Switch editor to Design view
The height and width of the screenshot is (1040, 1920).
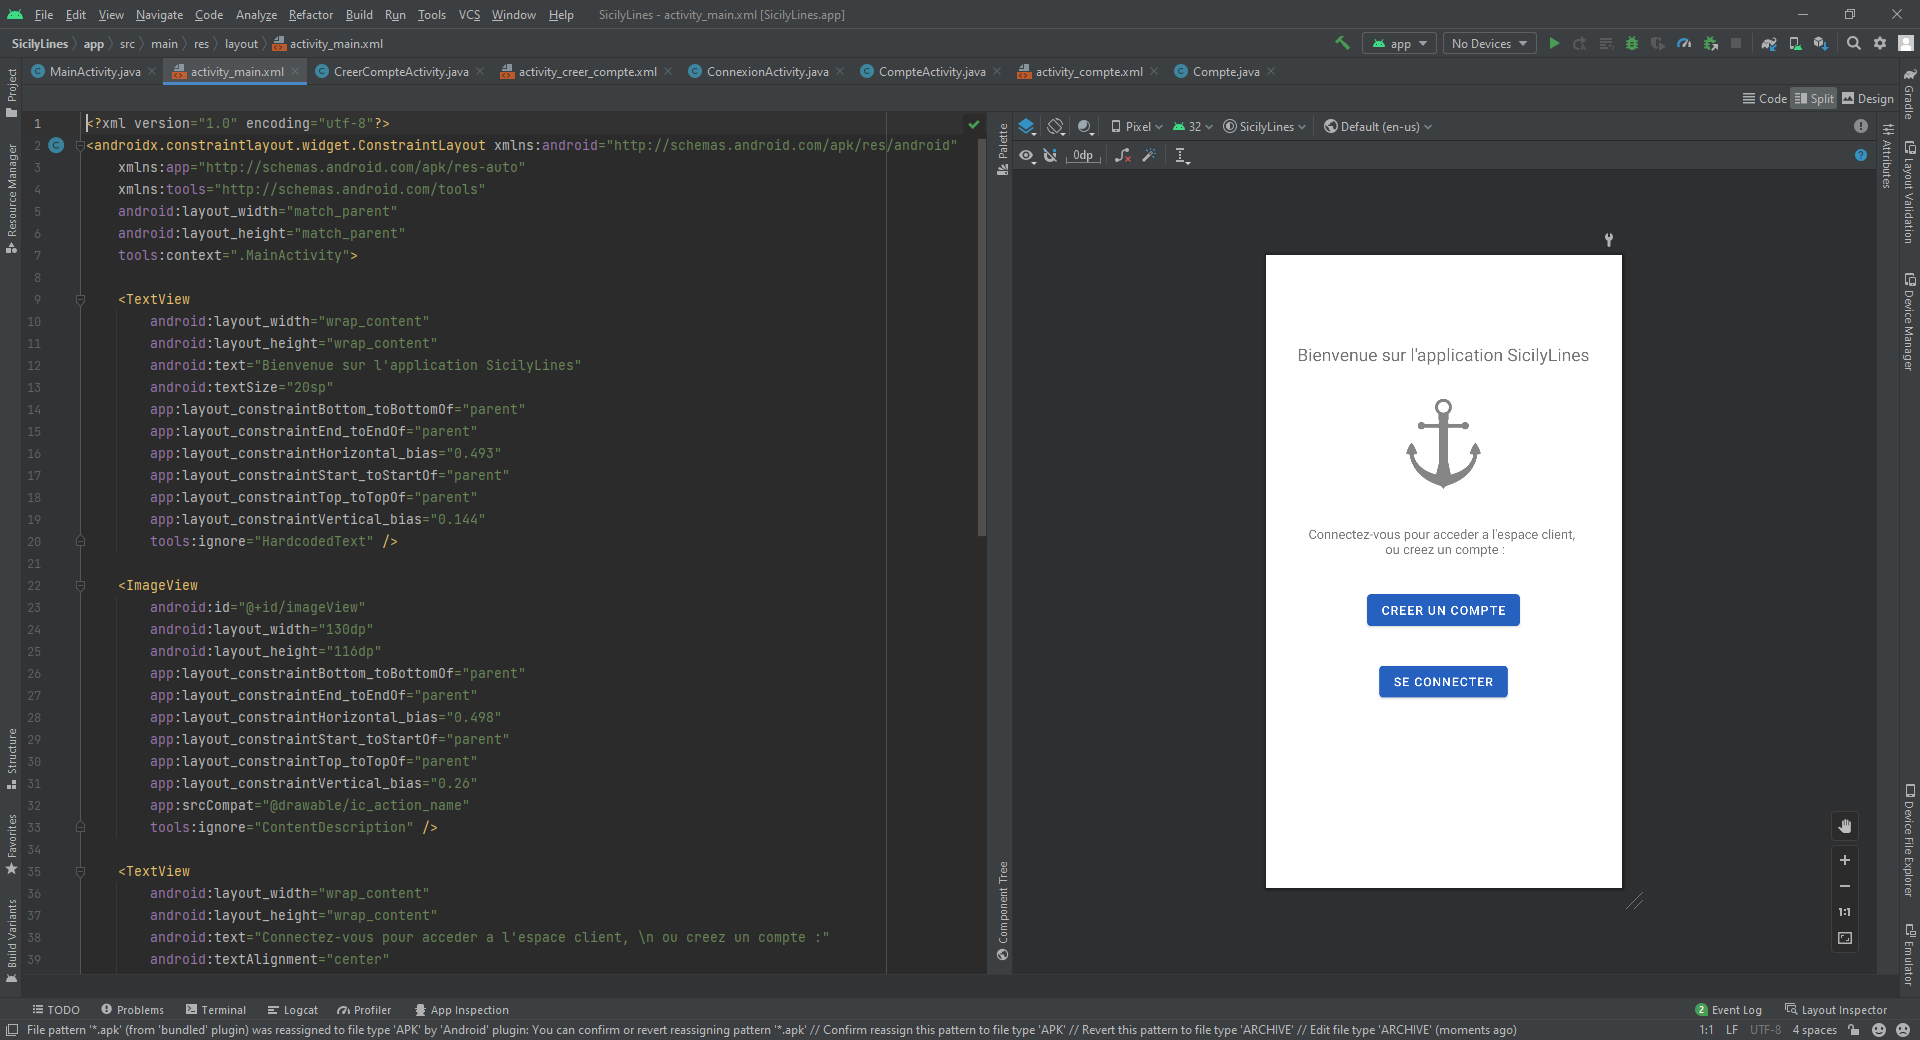point(1868,98)
